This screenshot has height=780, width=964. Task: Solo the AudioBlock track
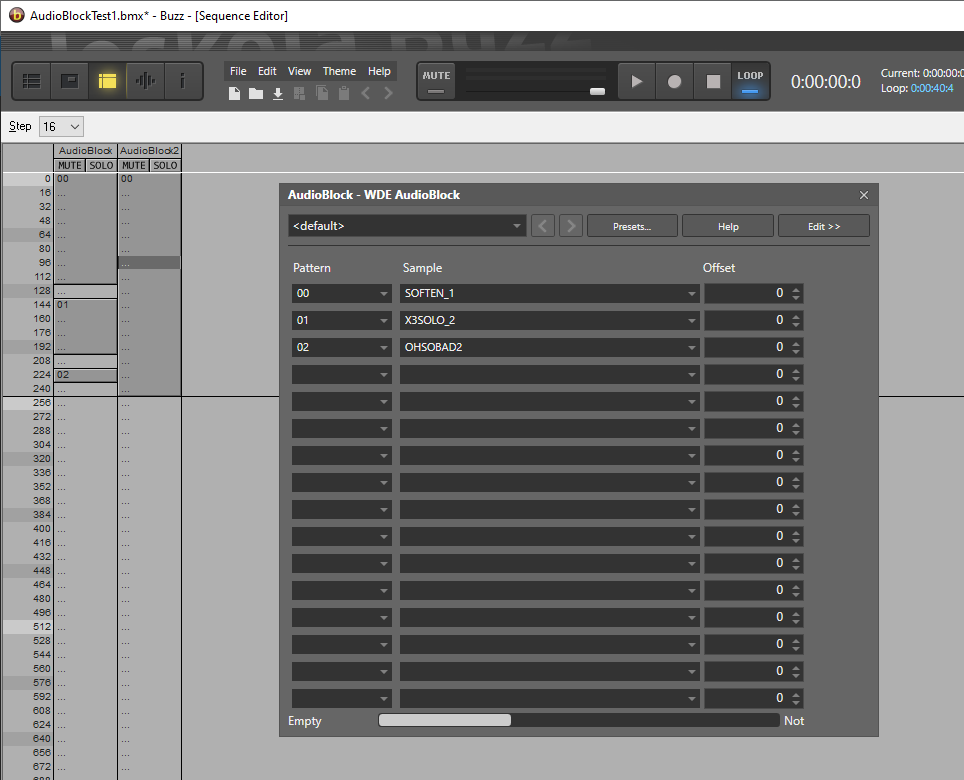(100, 165)
